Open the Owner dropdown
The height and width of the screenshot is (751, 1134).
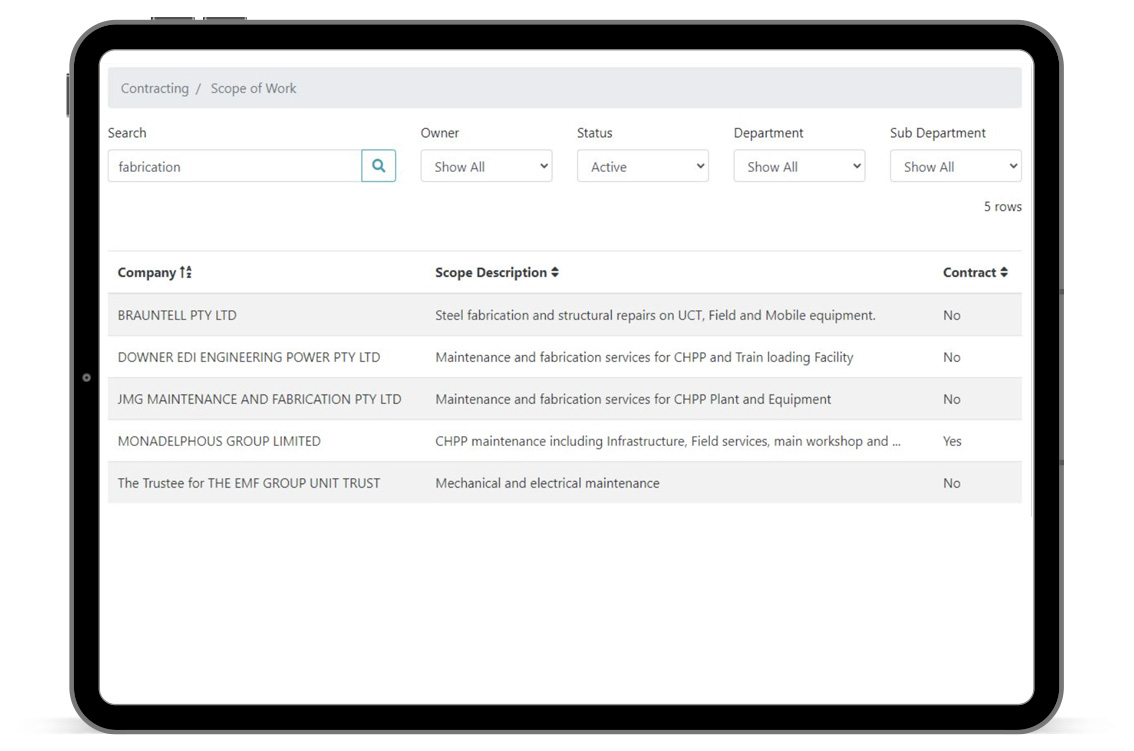tap(487, 166)
